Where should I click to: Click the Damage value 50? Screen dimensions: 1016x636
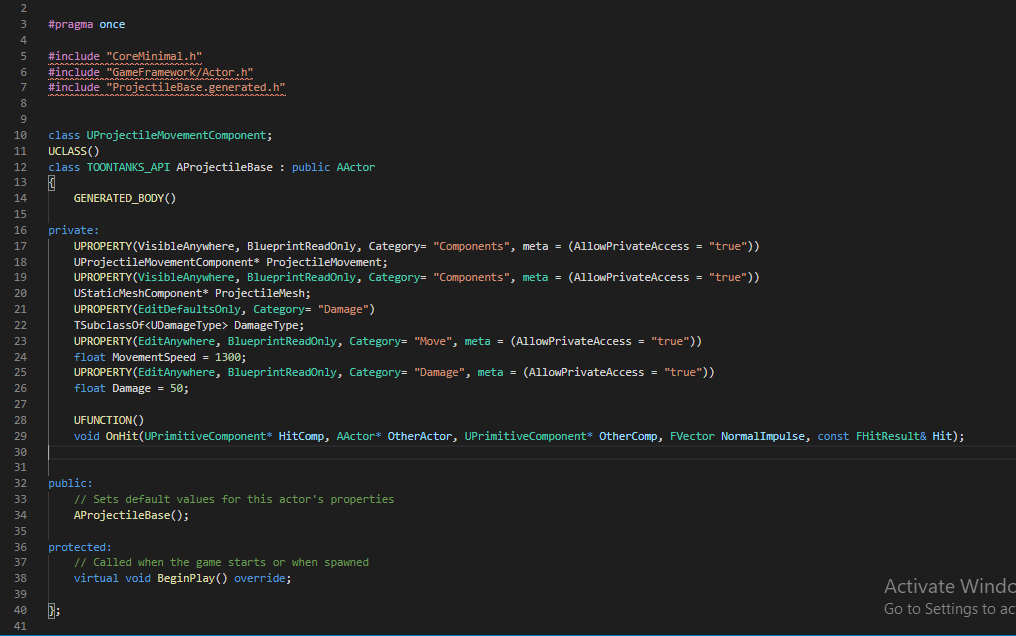176,388
